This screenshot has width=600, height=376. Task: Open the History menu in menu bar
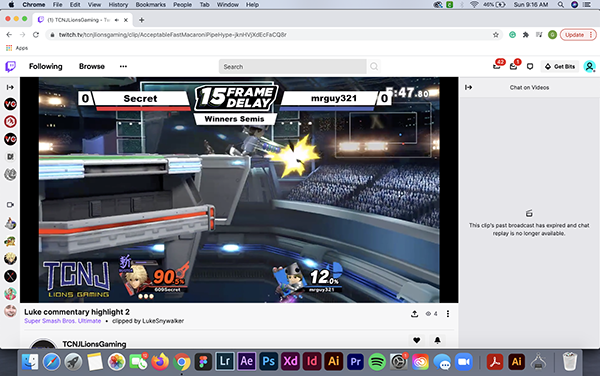pyautogui.click(x=118, y=5)
